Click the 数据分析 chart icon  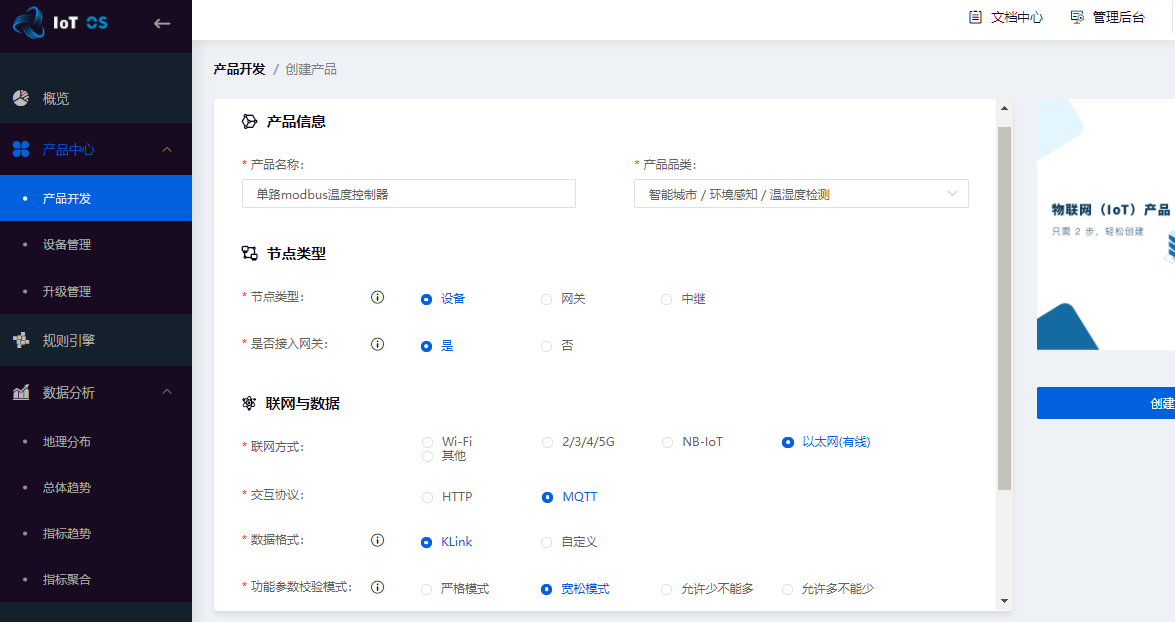[x=21, y=392]
